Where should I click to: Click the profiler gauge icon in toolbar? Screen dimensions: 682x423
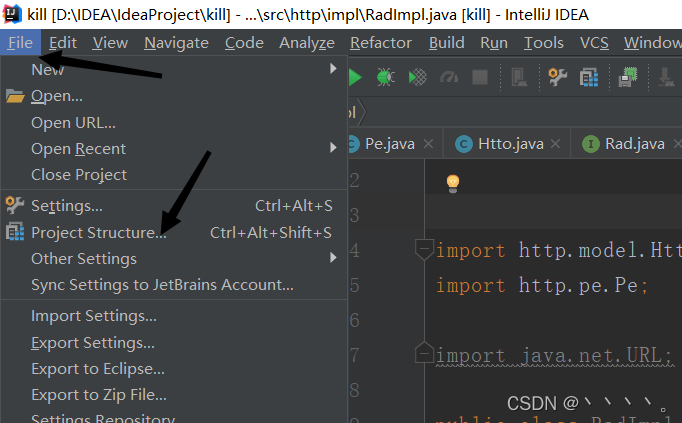point(449,77)
